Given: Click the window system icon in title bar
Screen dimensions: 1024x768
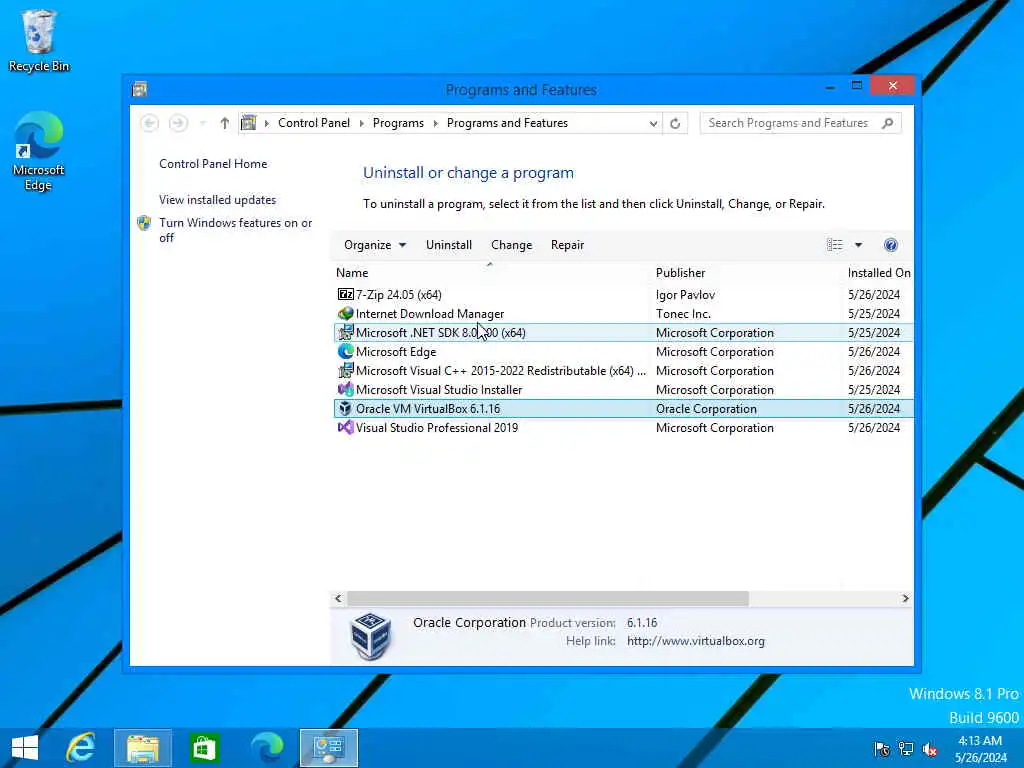Looking at the screenshot, I should click(140, 89).
